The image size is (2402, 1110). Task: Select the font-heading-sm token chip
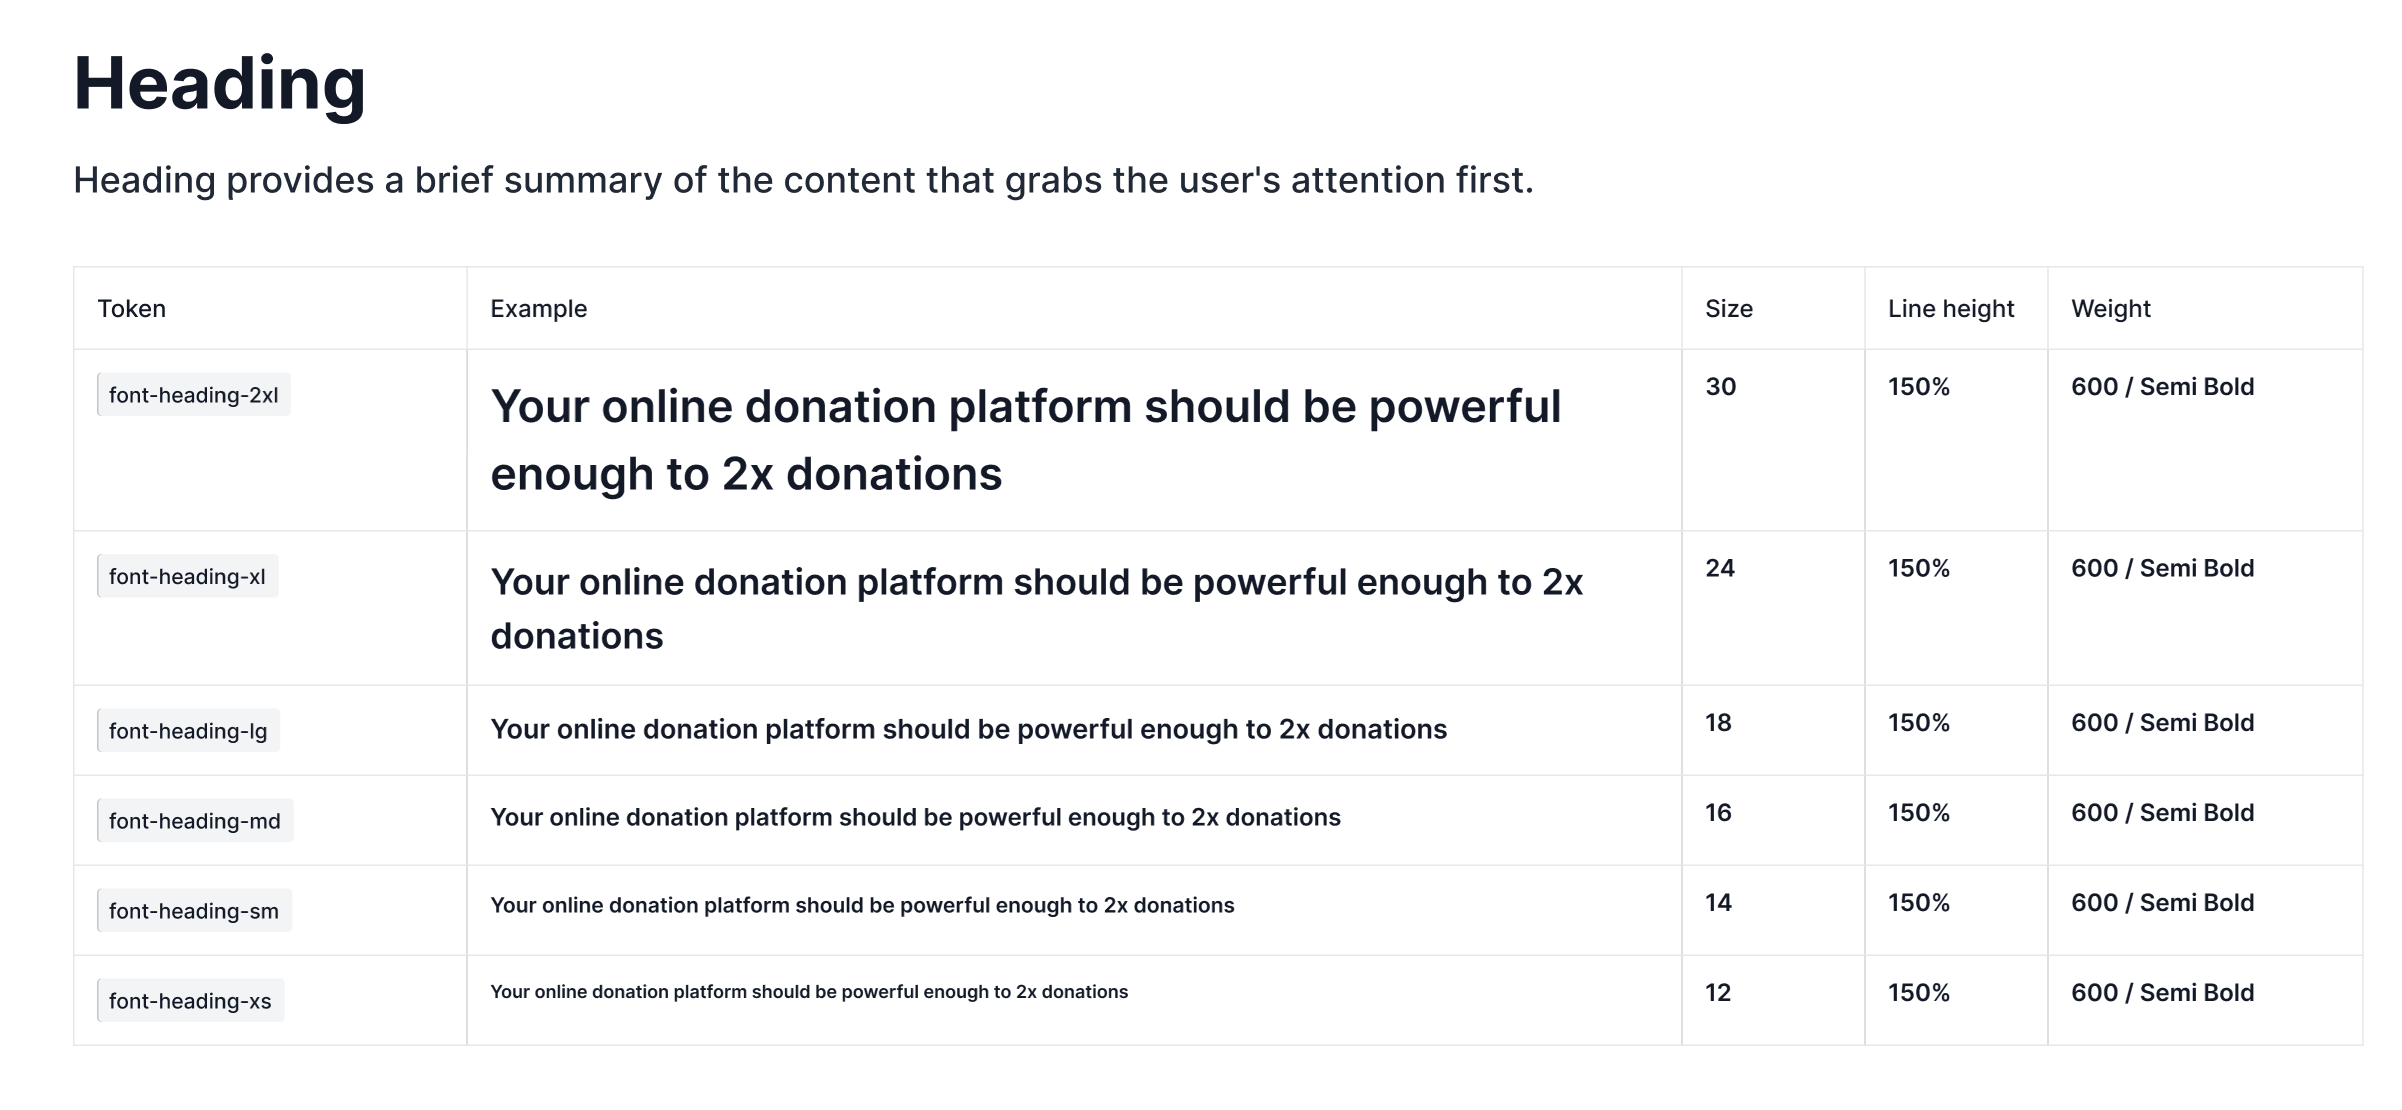[193, 911]
